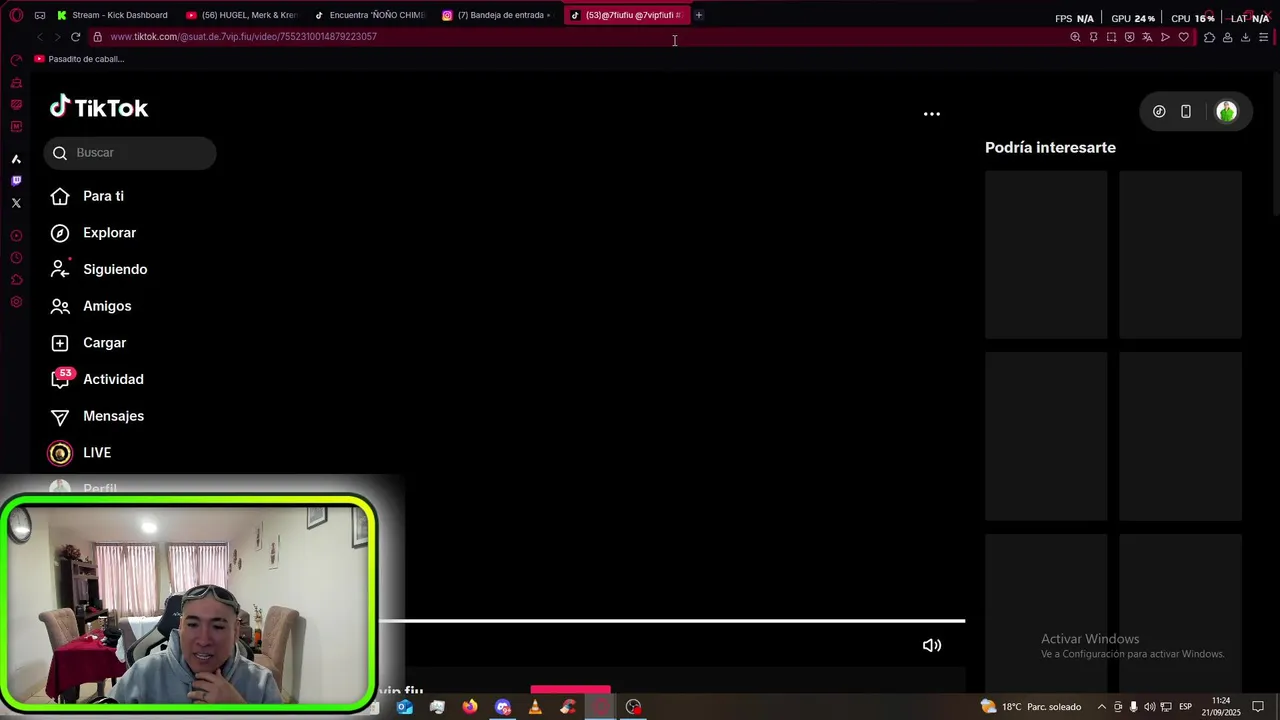Open browser easy setup menu icon

tap(1264, 37)
